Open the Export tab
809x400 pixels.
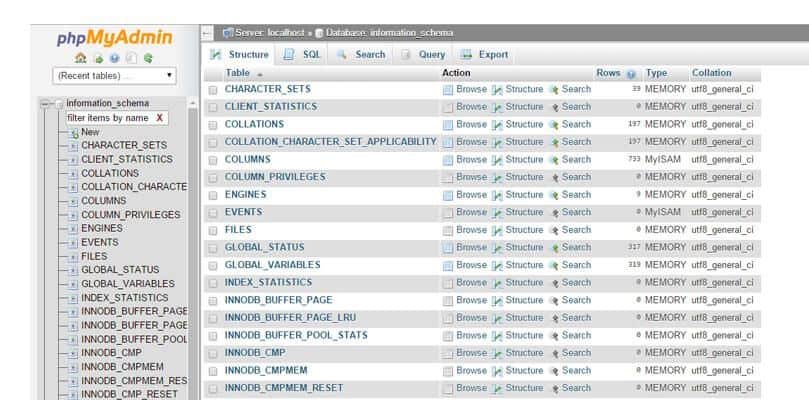tap(484, 55)
